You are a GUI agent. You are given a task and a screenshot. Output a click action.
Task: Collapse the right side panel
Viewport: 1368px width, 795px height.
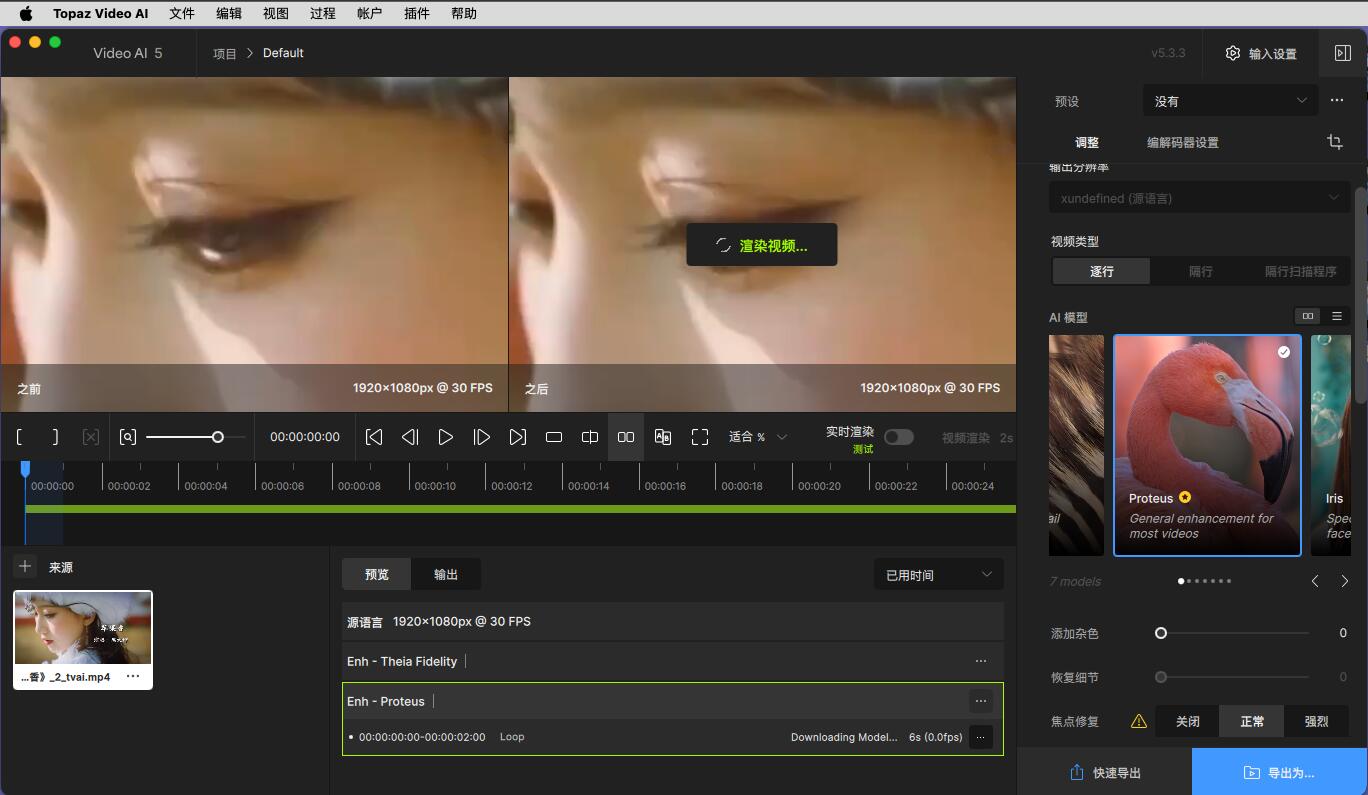coord(1342,53)
